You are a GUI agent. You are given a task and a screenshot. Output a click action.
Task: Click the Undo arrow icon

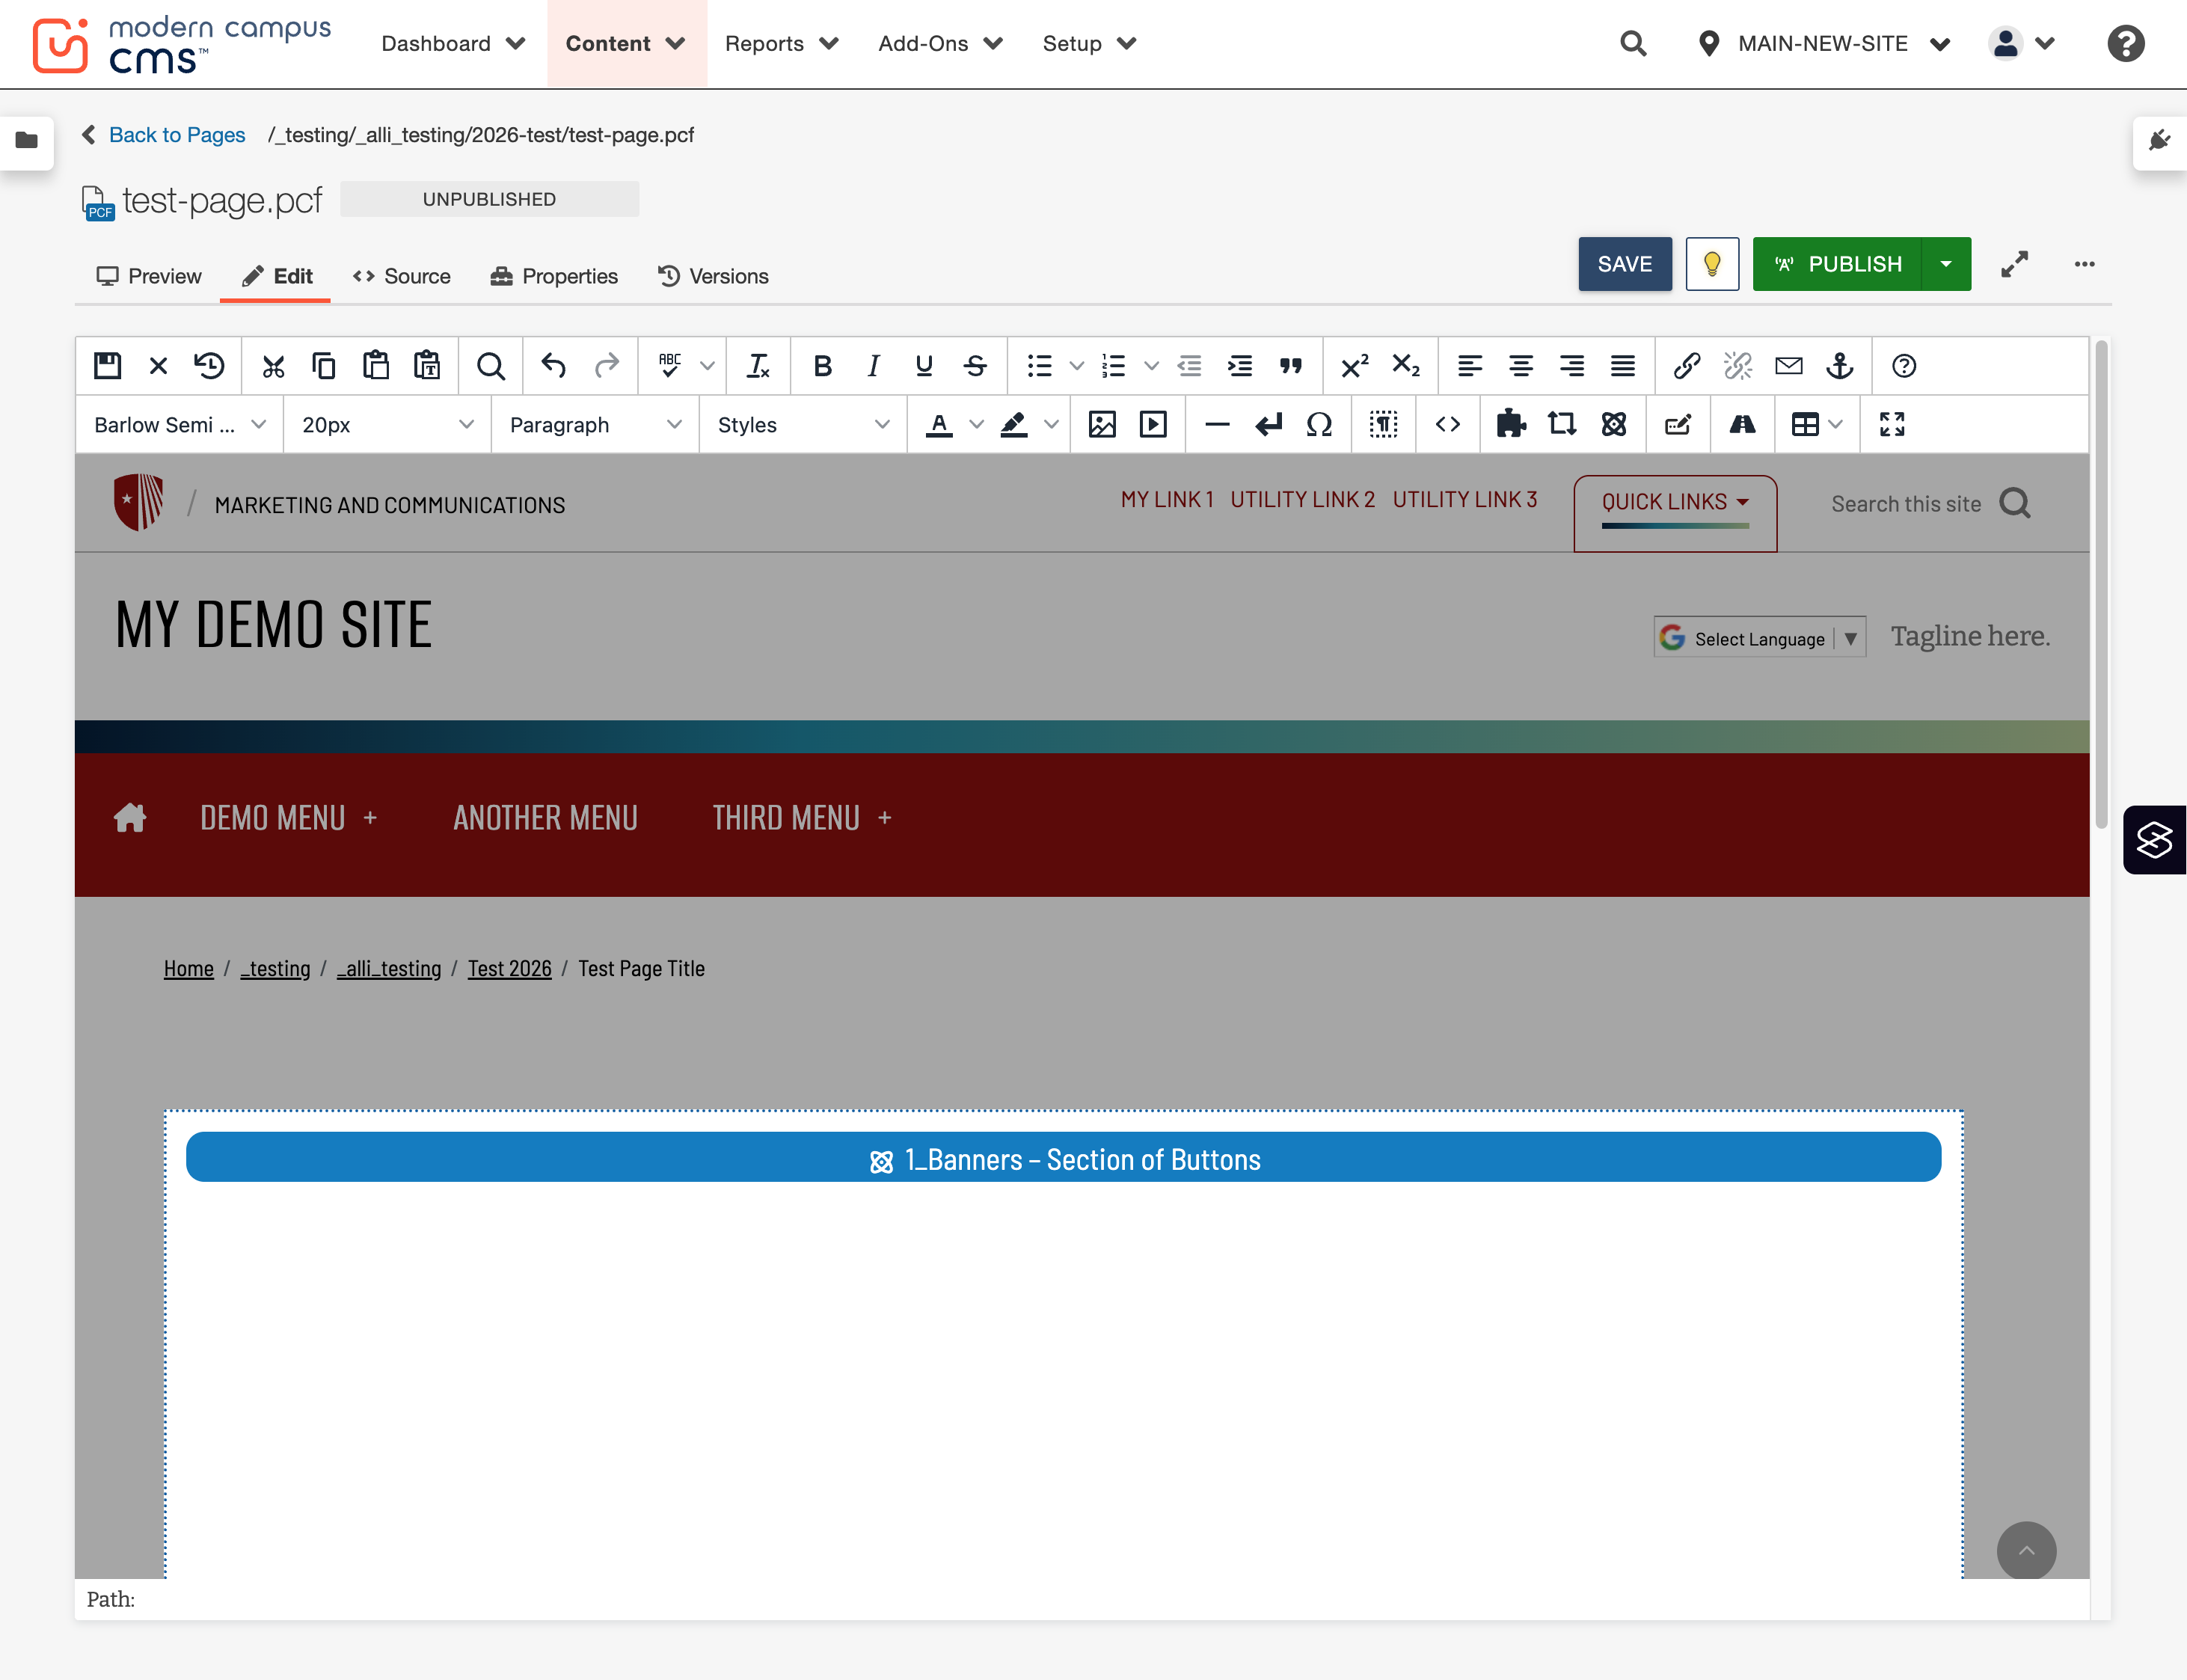553,366
